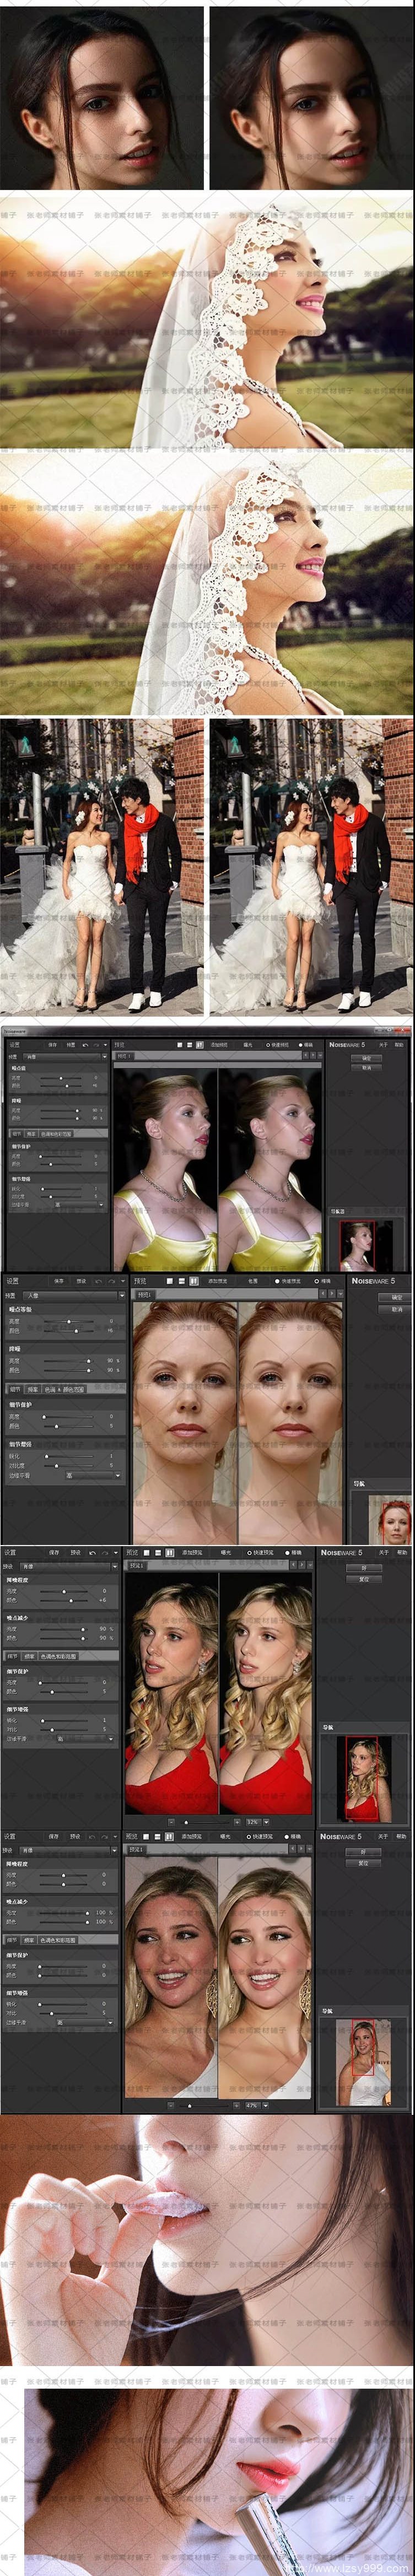Click undo arrow in yellow-dress Noiseware window
Screen dimensions: 415x2576
(85, 1045)
